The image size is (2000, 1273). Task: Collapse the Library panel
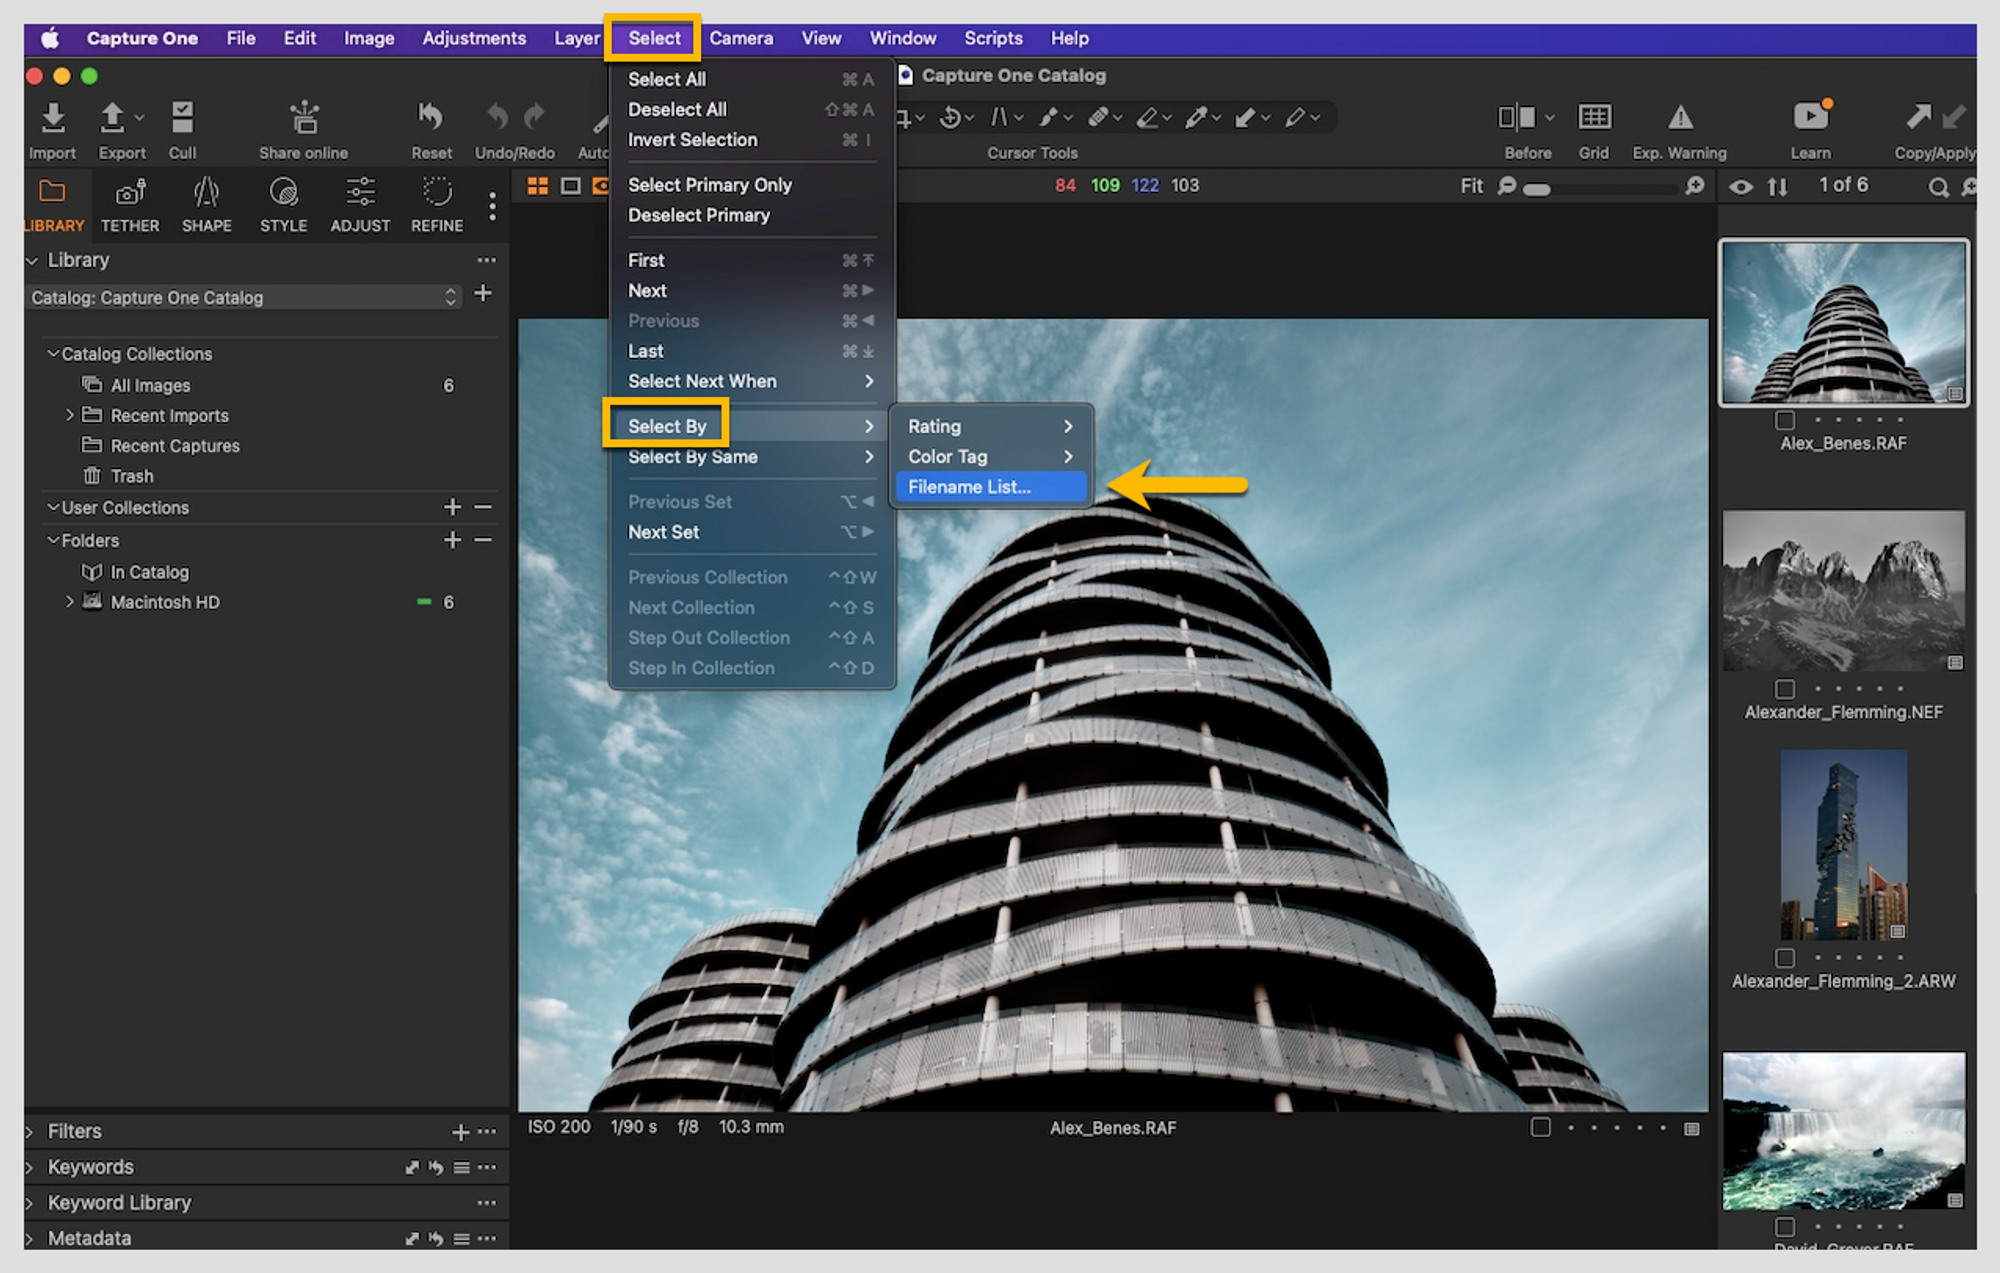pyautogui.click(x=32, y=260)
